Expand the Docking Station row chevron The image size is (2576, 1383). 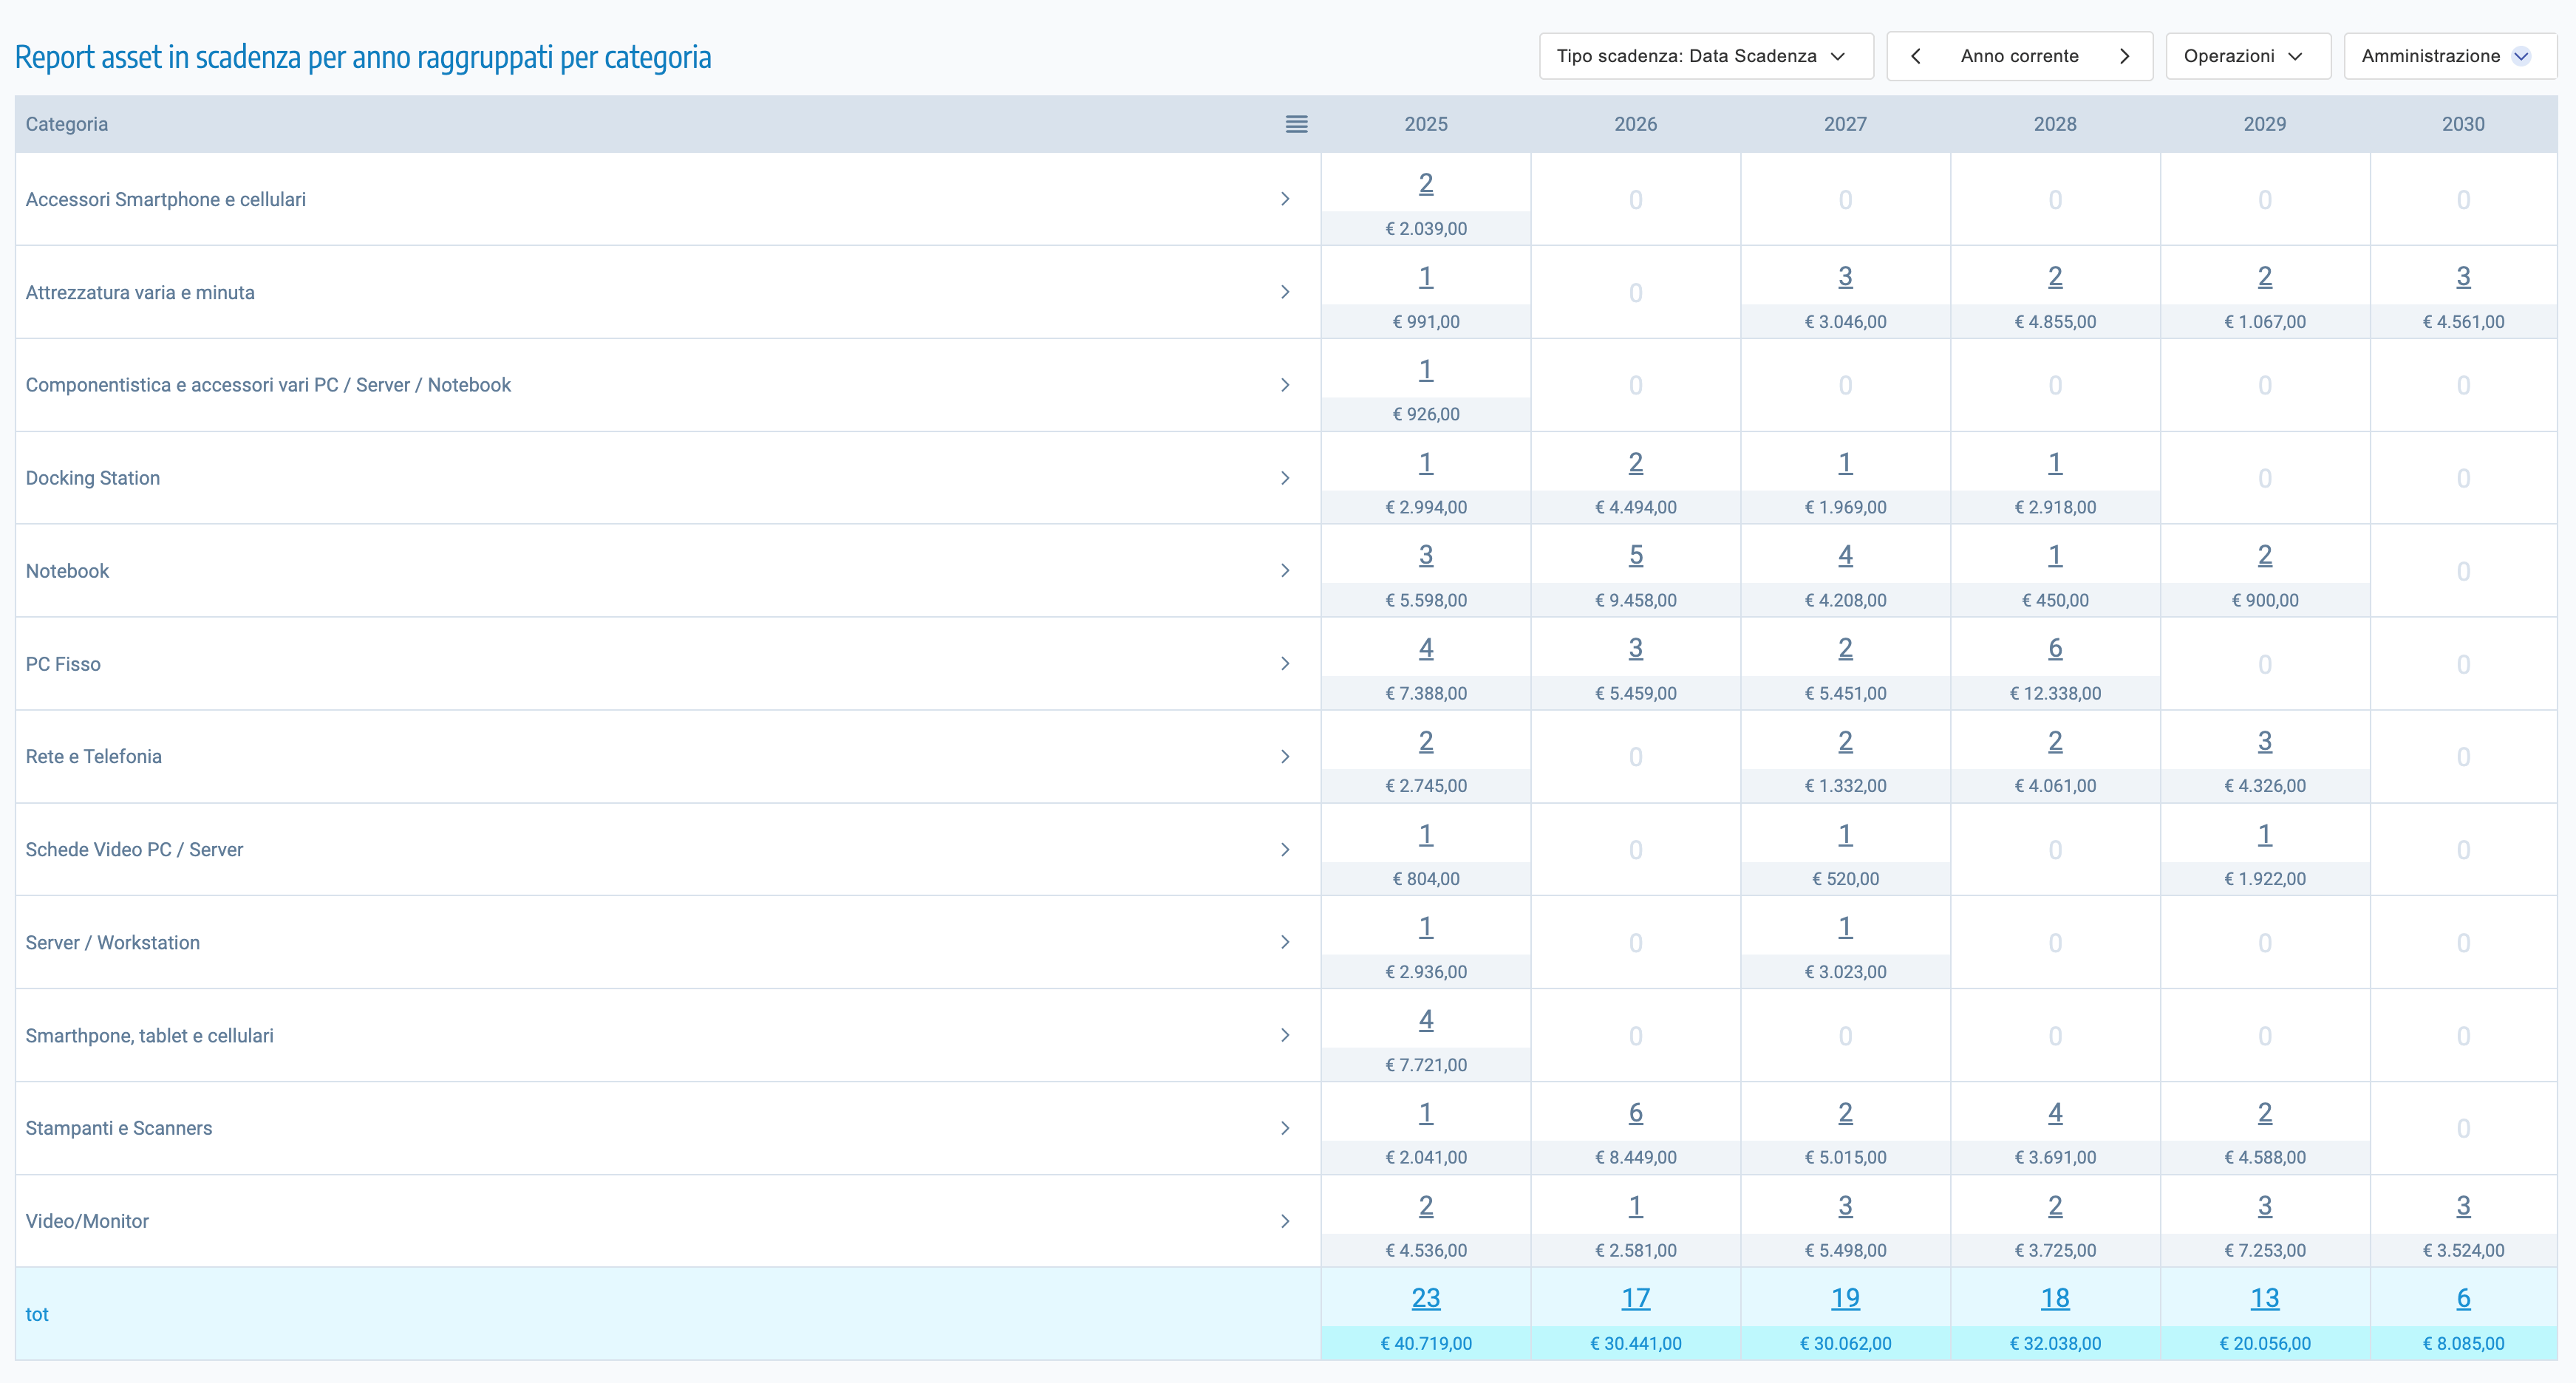click(x=1285, y=478)
